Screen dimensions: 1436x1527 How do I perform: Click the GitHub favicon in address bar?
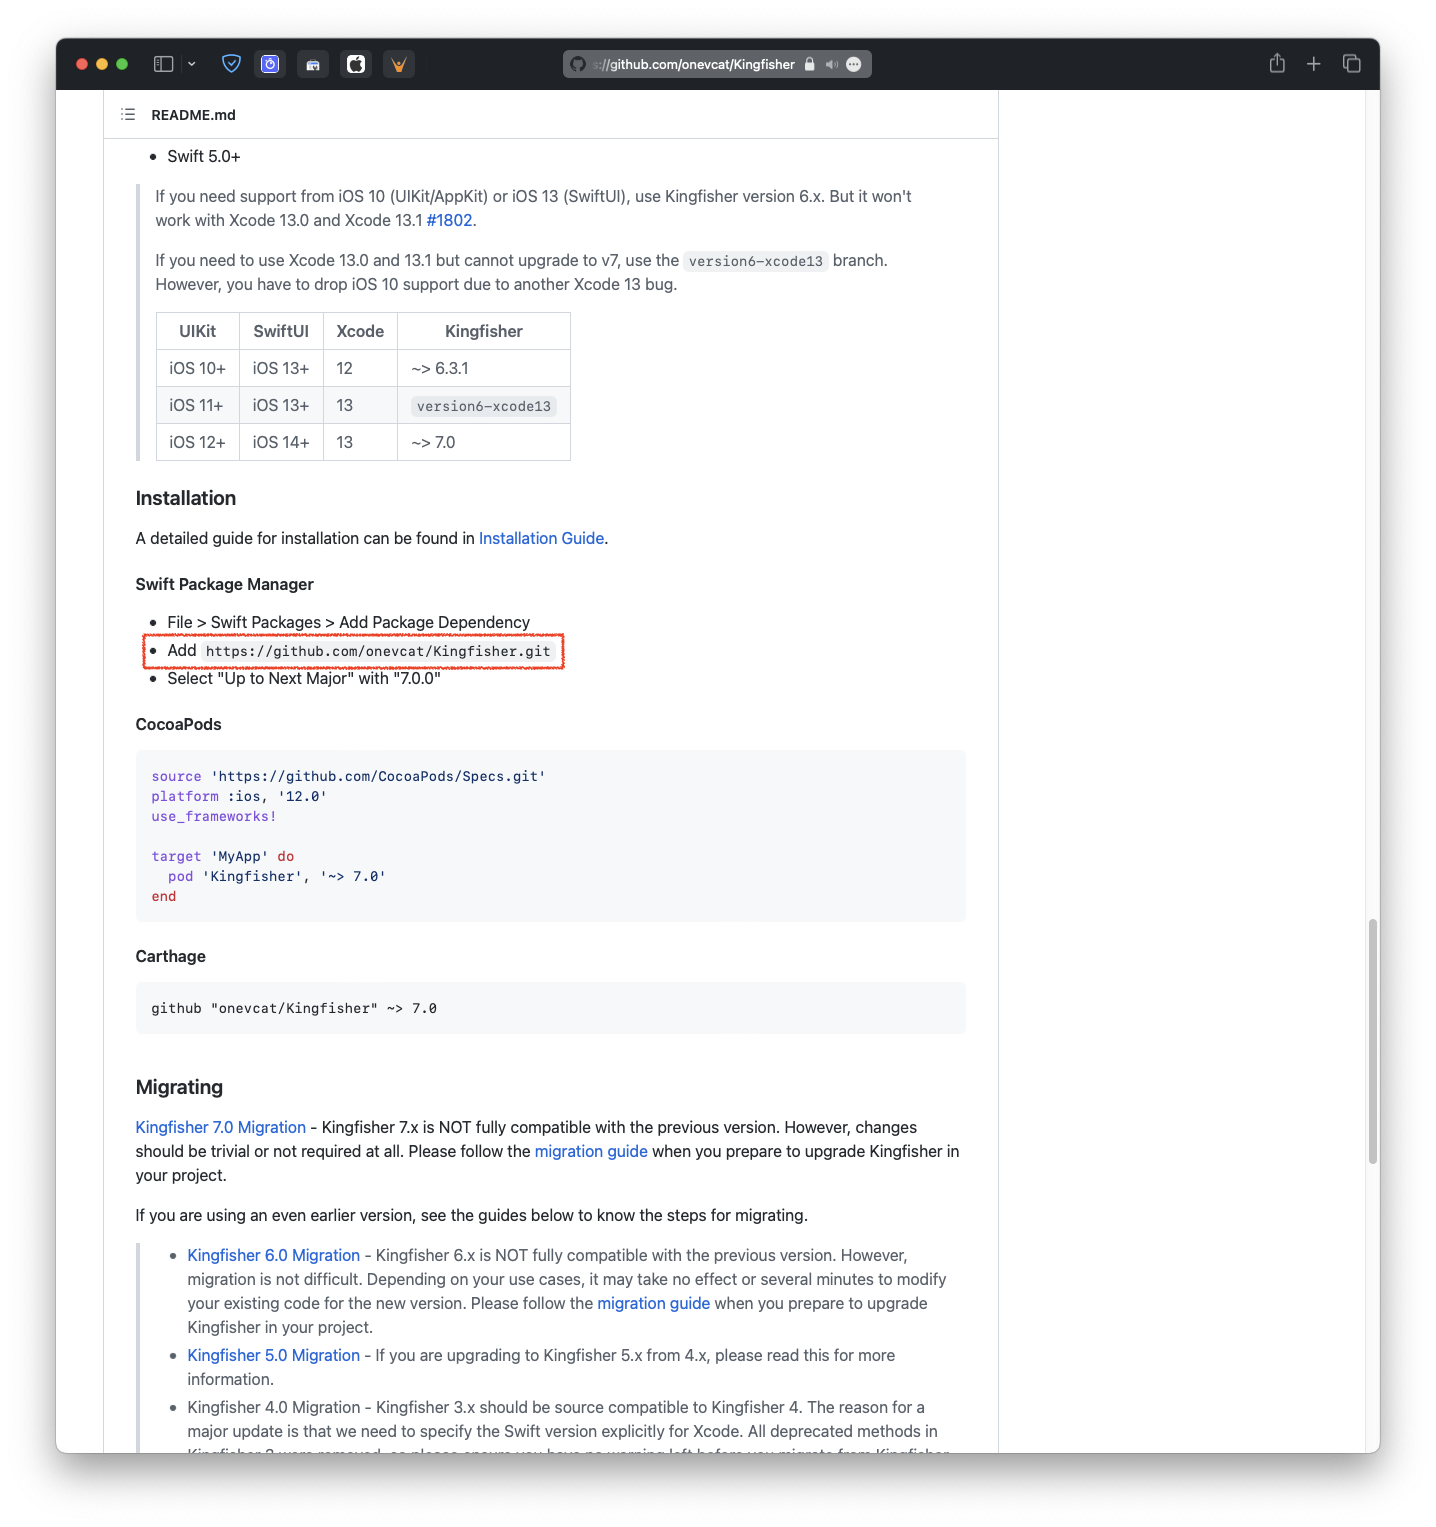tap(578, 64)
